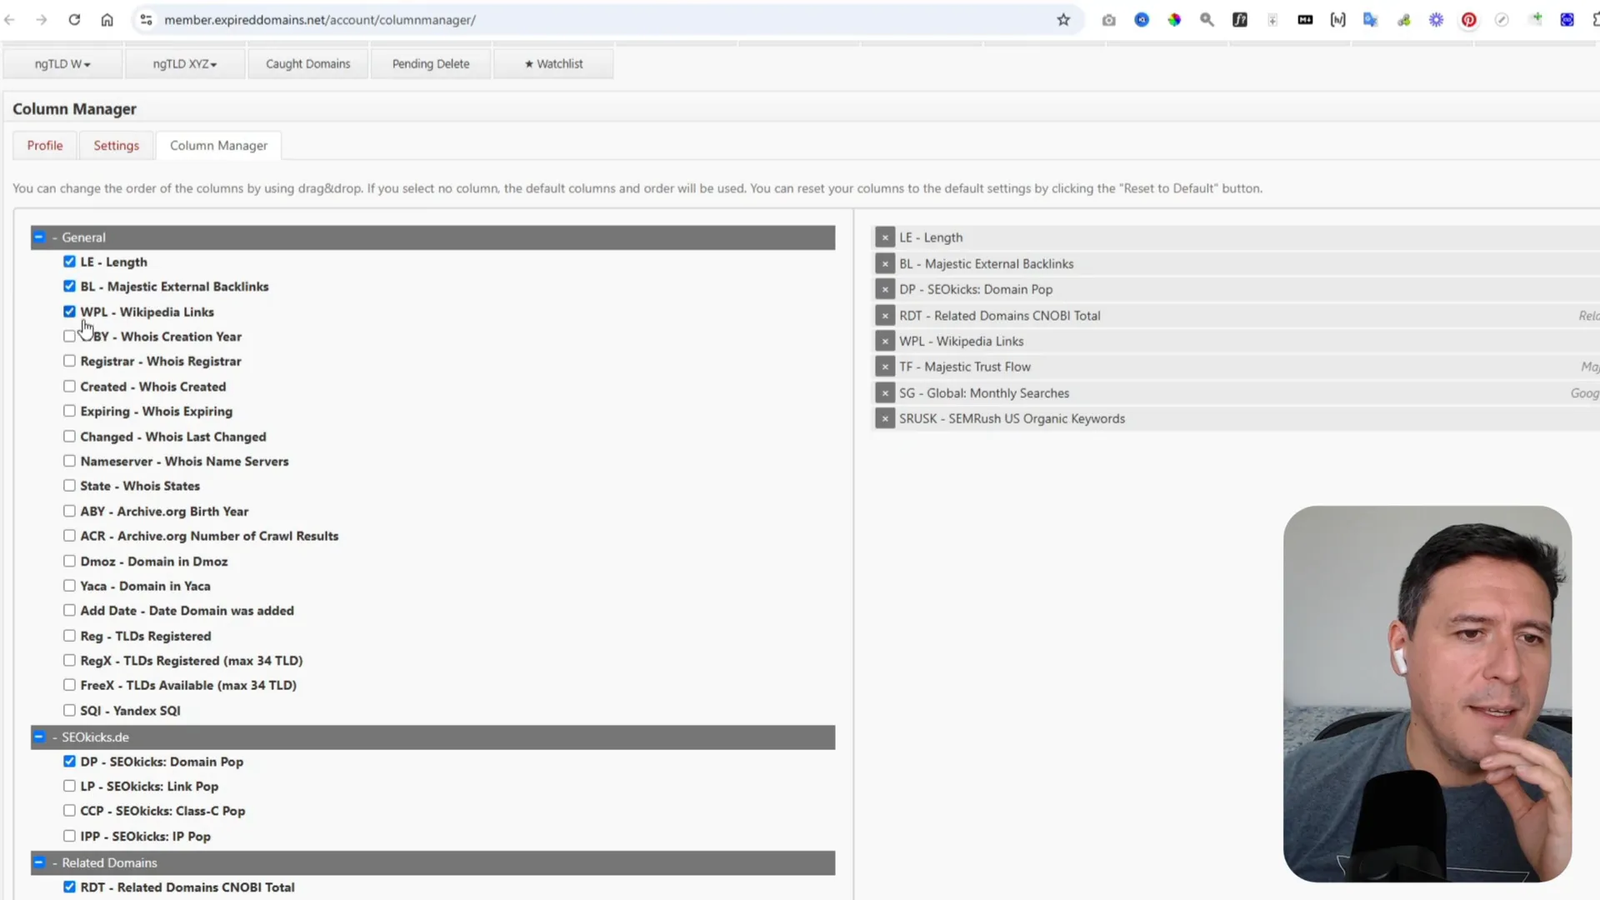
Task: Open the Settings tab
Action: [116, 145]
